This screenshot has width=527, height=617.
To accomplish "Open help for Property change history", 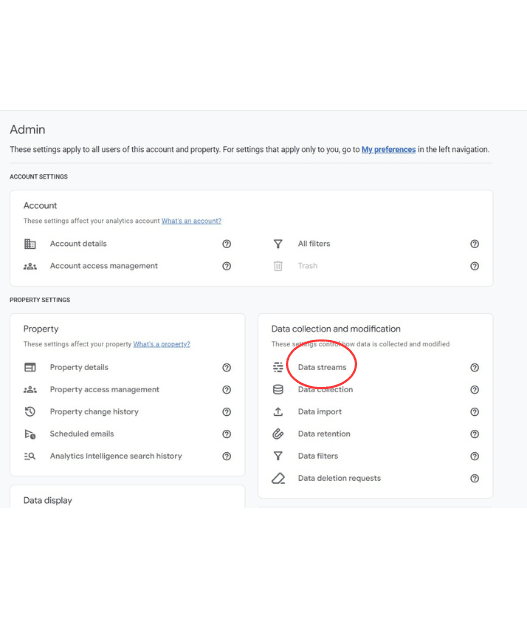I will tap(227, 412).
